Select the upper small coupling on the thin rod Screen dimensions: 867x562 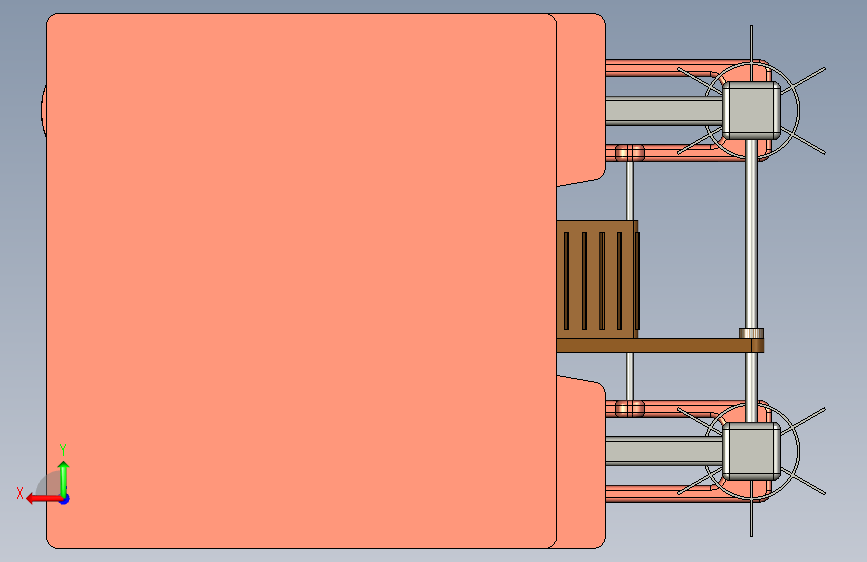pyautogui.click(x=630, y=153)
